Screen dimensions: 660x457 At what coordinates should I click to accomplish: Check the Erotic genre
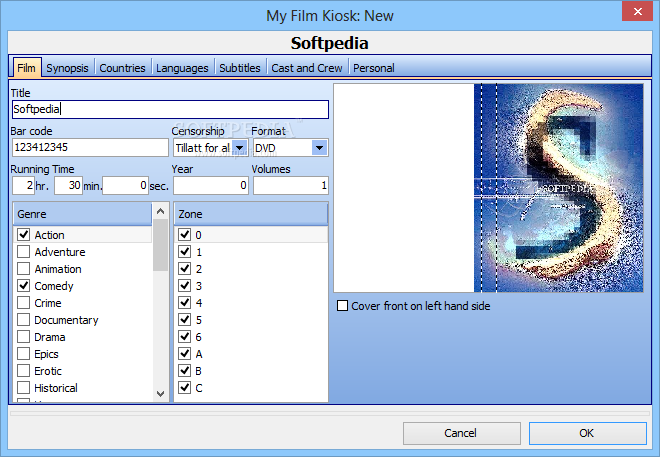24,371
